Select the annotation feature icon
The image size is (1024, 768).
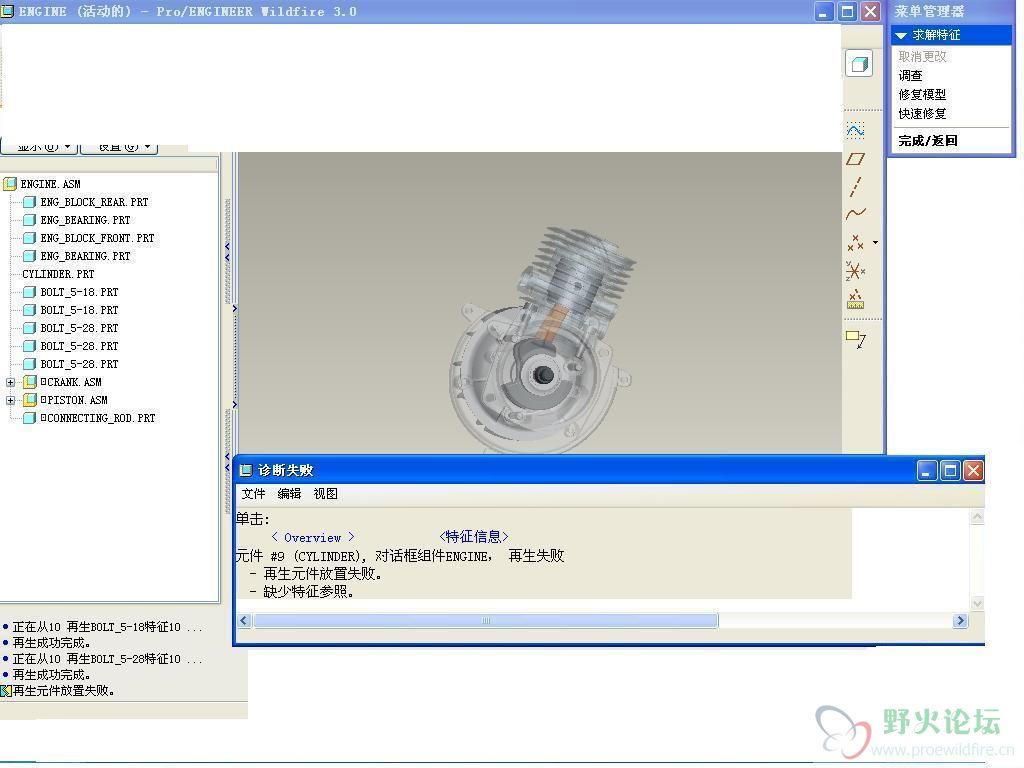(856, 339)
